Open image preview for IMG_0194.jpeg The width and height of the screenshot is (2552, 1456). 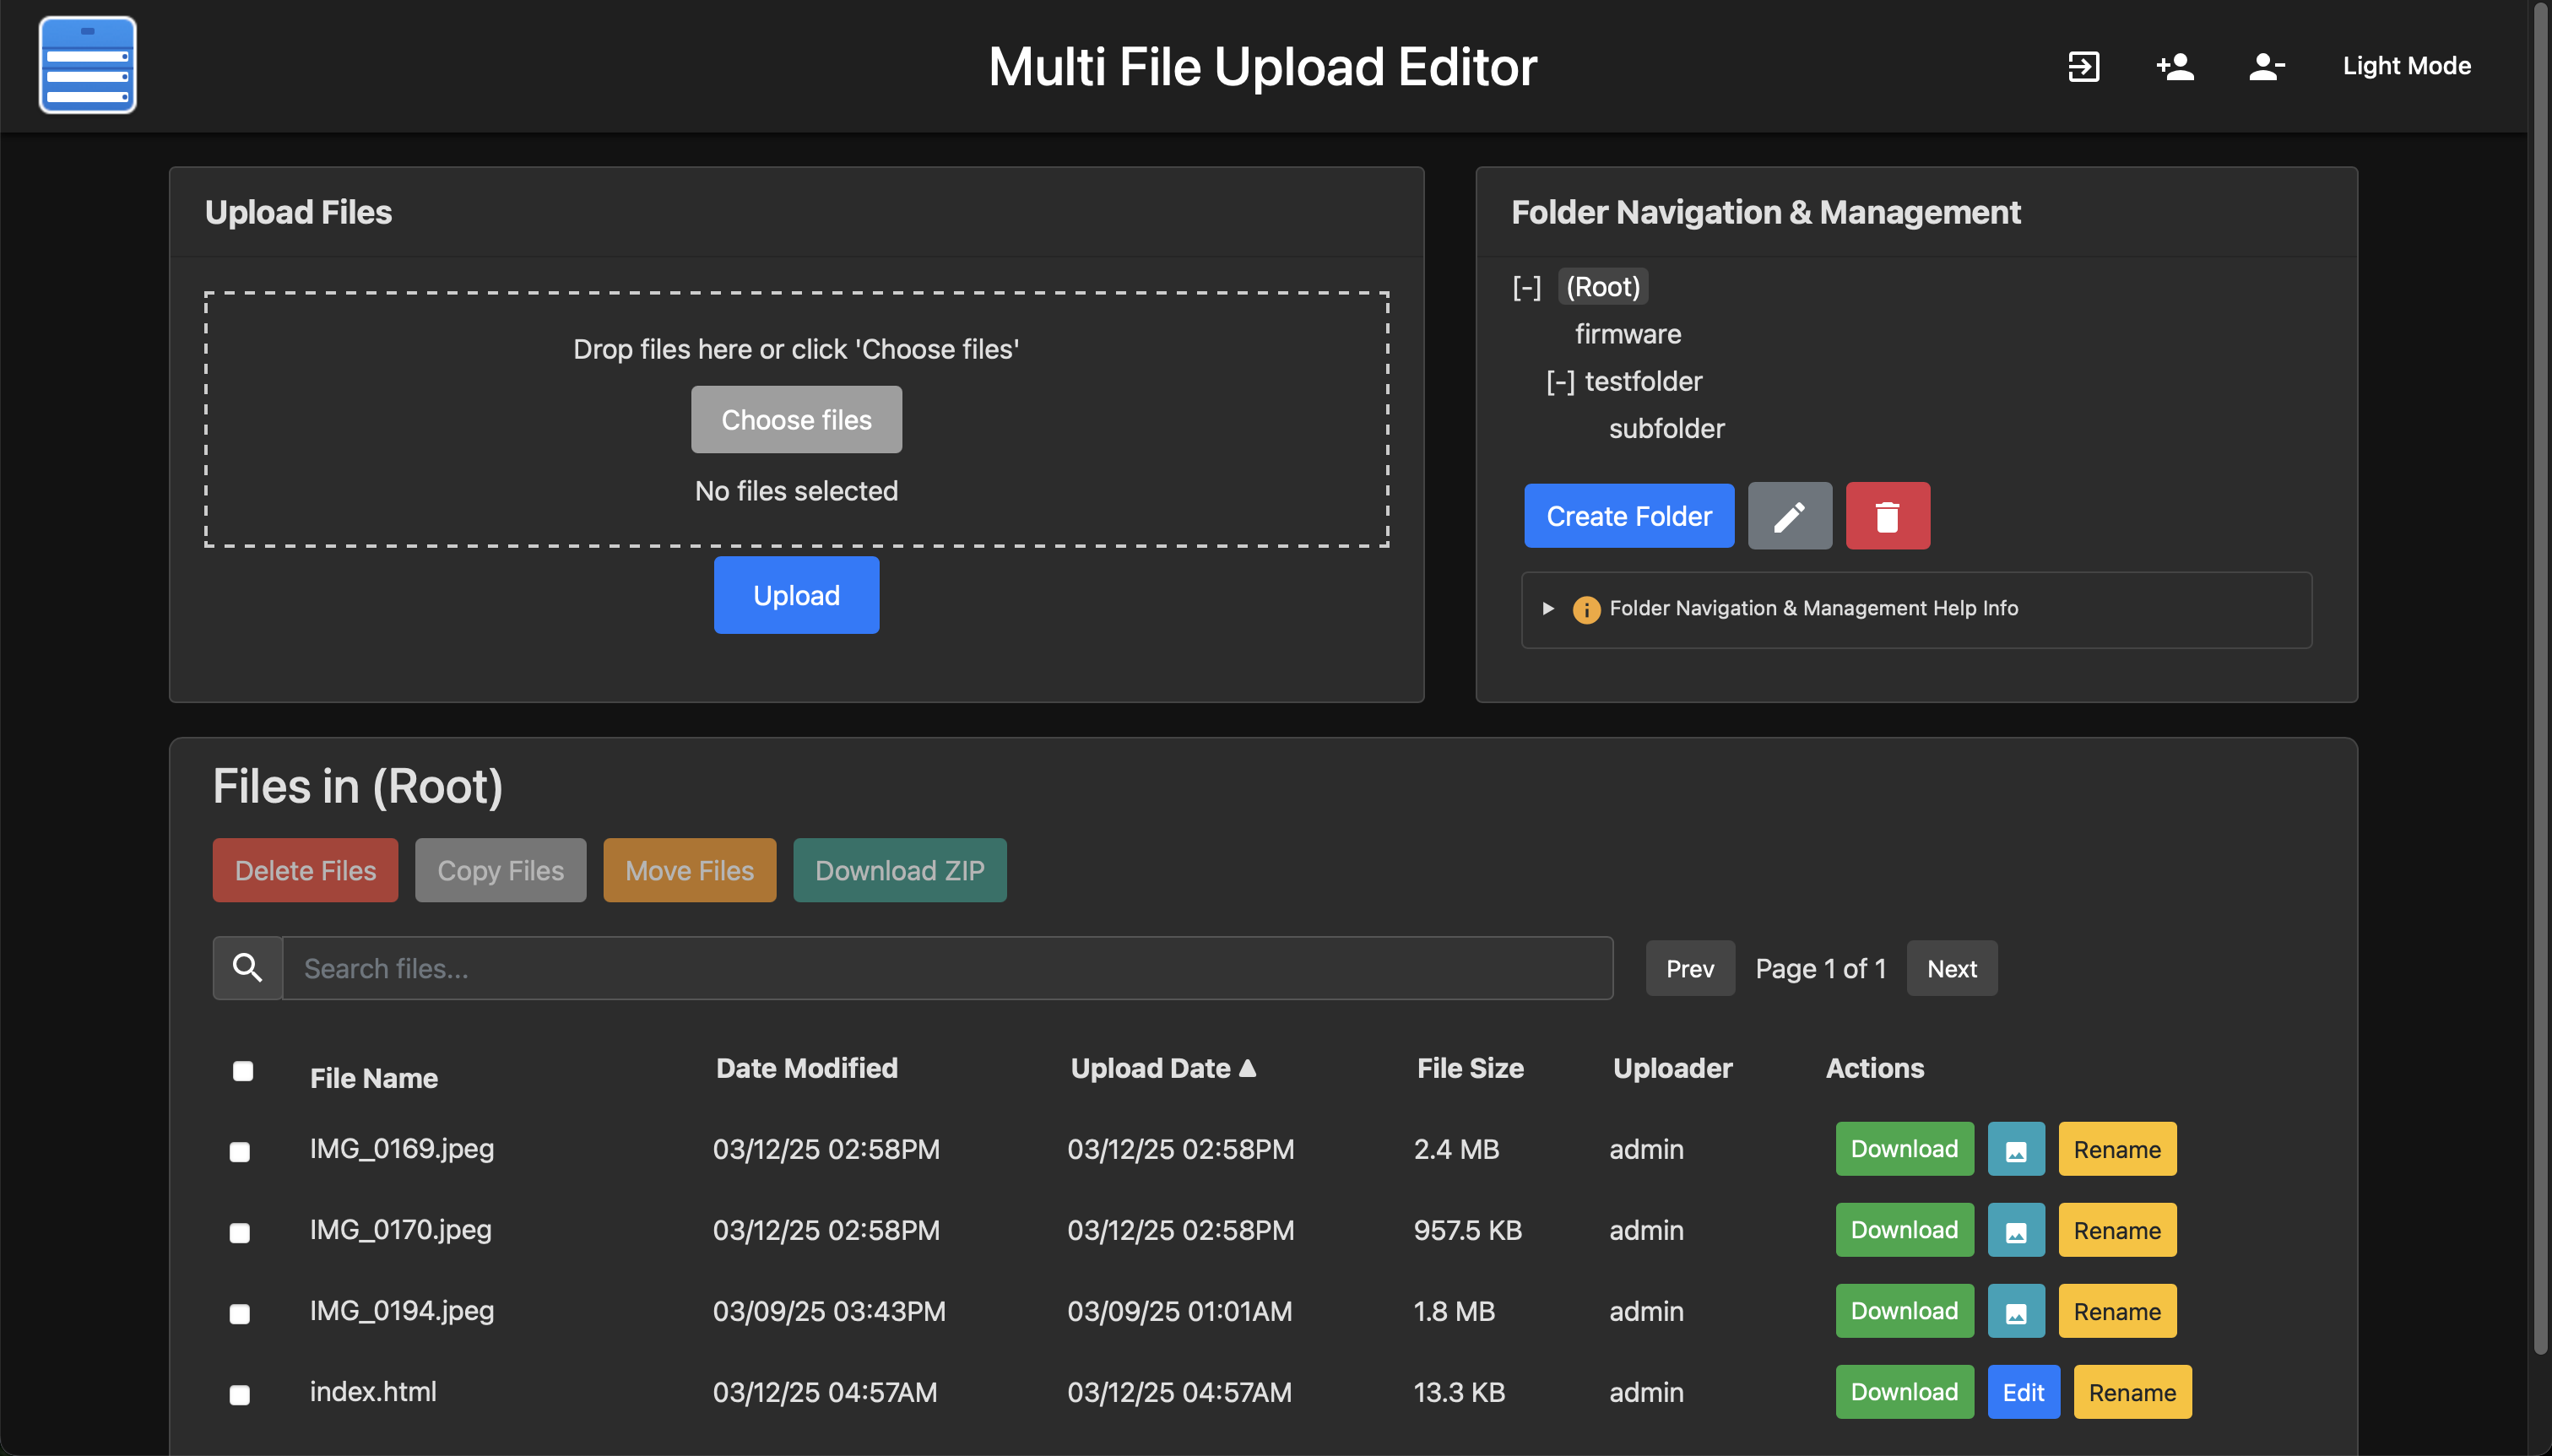(2015, 1311)
